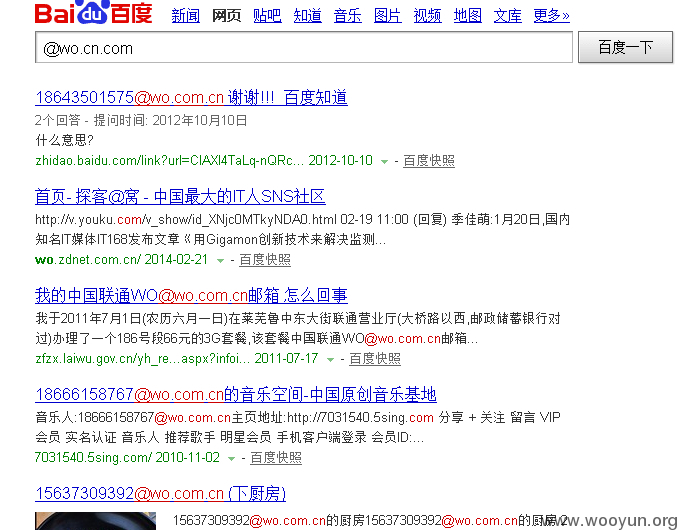Click the 下厨房 result thumbnail image
The height and width of the screenshot is (530, 679).
tap(95, 521)
